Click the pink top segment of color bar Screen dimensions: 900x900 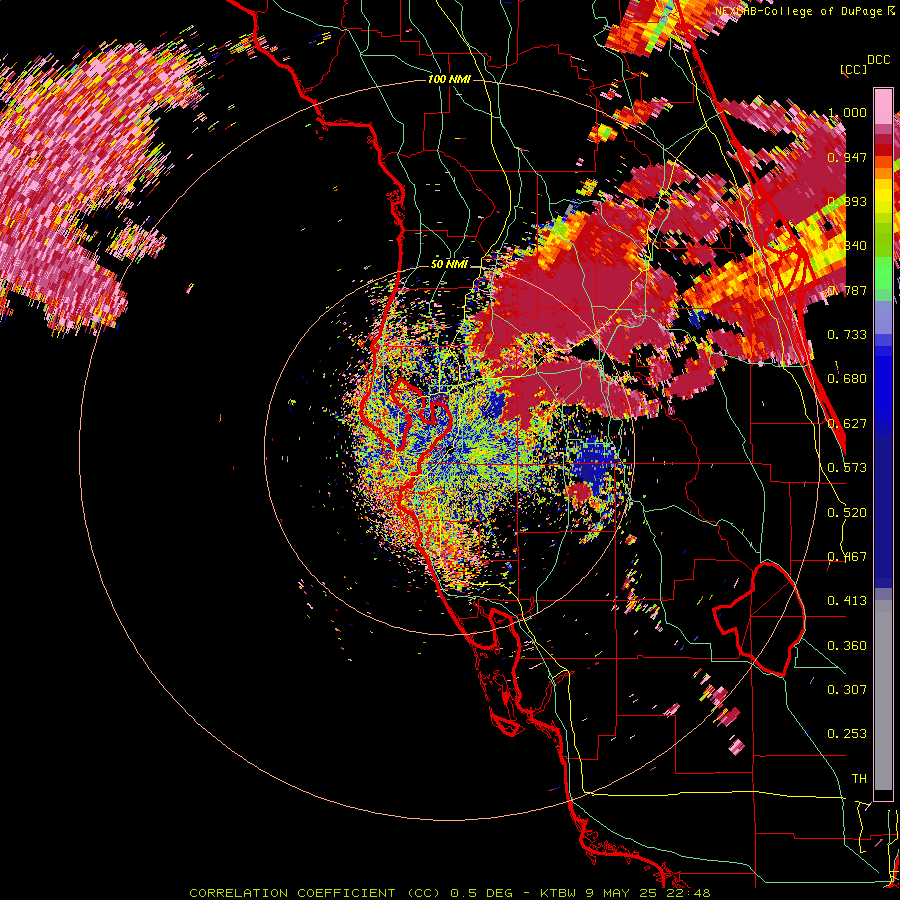[883, 107]
